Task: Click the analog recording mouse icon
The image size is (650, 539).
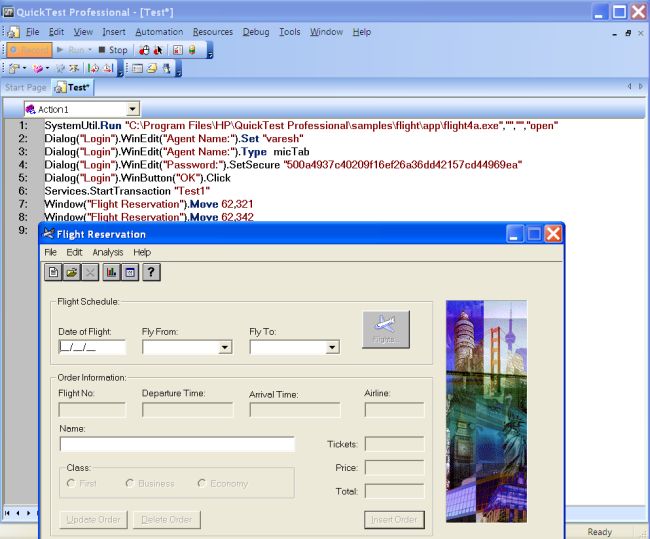Action: coord(144,50)
